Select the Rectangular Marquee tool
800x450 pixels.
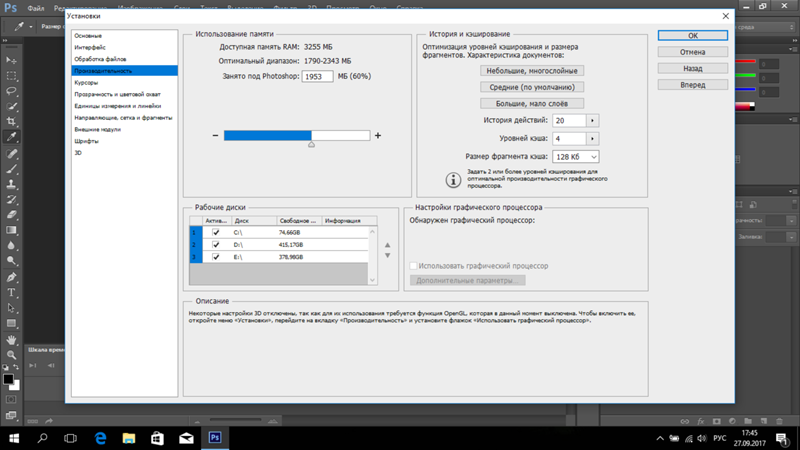click(11, 76)
